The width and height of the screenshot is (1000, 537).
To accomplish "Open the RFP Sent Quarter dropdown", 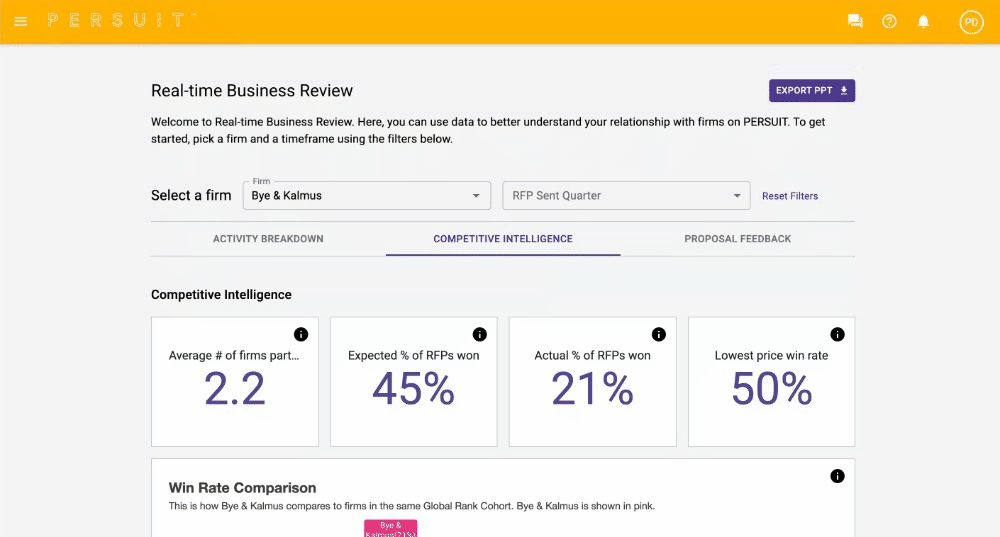I will [x=626, y=196].
